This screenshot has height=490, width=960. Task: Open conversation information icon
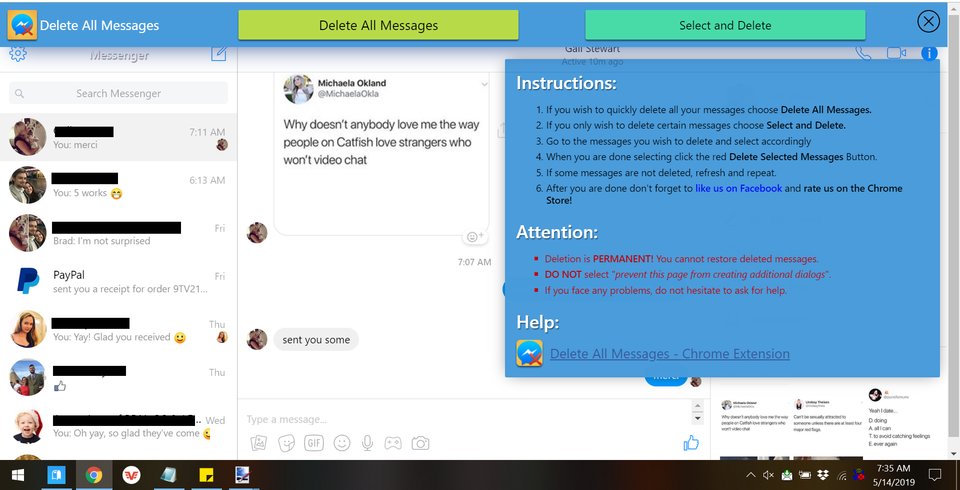pos(929,54)
